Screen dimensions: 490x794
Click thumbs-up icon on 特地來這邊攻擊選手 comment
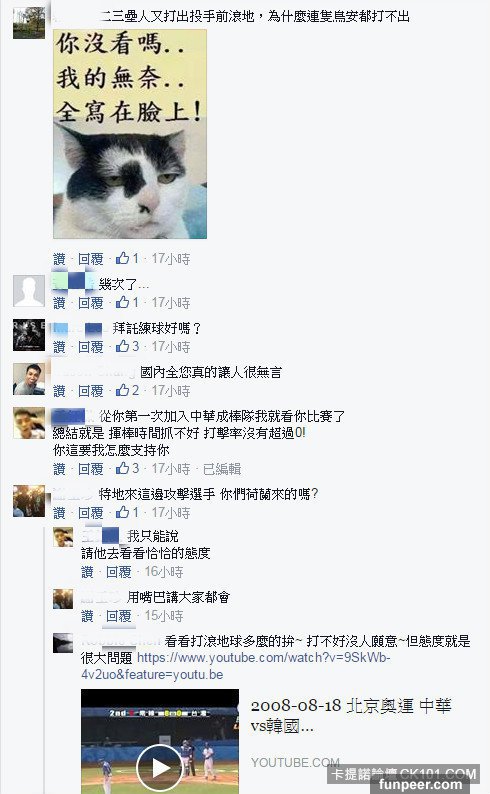[122, 512]
